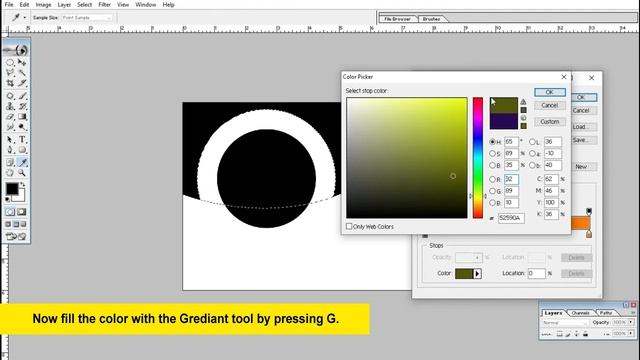Select the R red radio button
Screen dimensions: 640x360
(492, 179)
